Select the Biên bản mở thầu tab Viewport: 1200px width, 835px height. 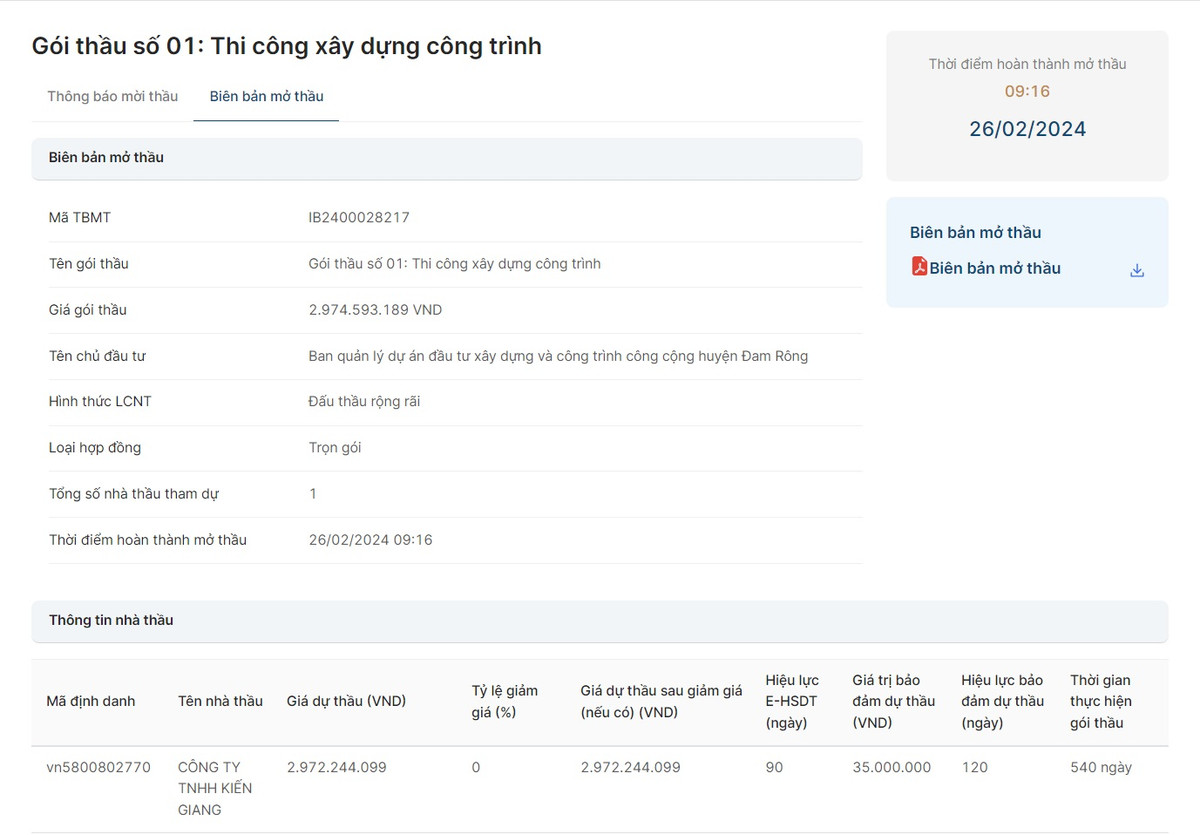tap(265, 96)
